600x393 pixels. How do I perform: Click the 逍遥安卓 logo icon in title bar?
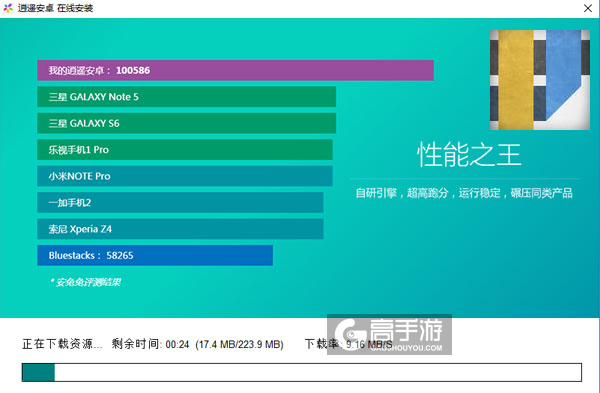[x=8, y=8]
